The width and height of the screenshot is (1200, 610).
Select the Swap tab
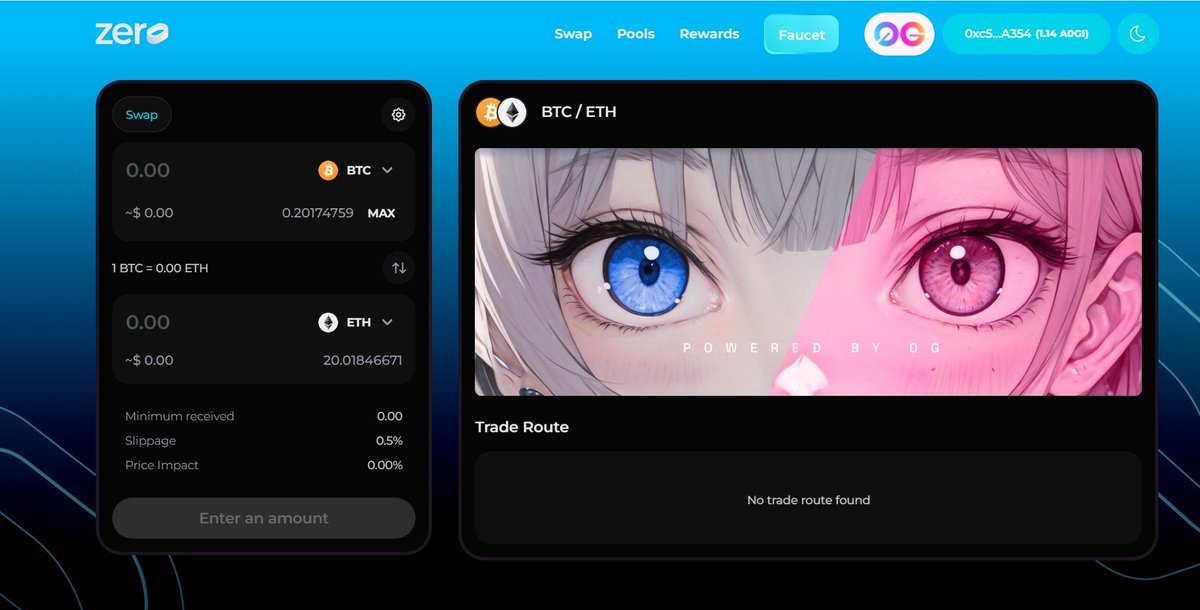(x=141, y=115)
